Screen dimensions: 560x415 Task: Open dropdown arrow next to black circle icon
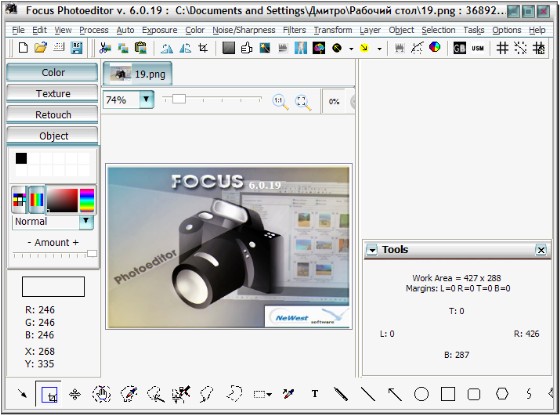(x=351, y=49)
